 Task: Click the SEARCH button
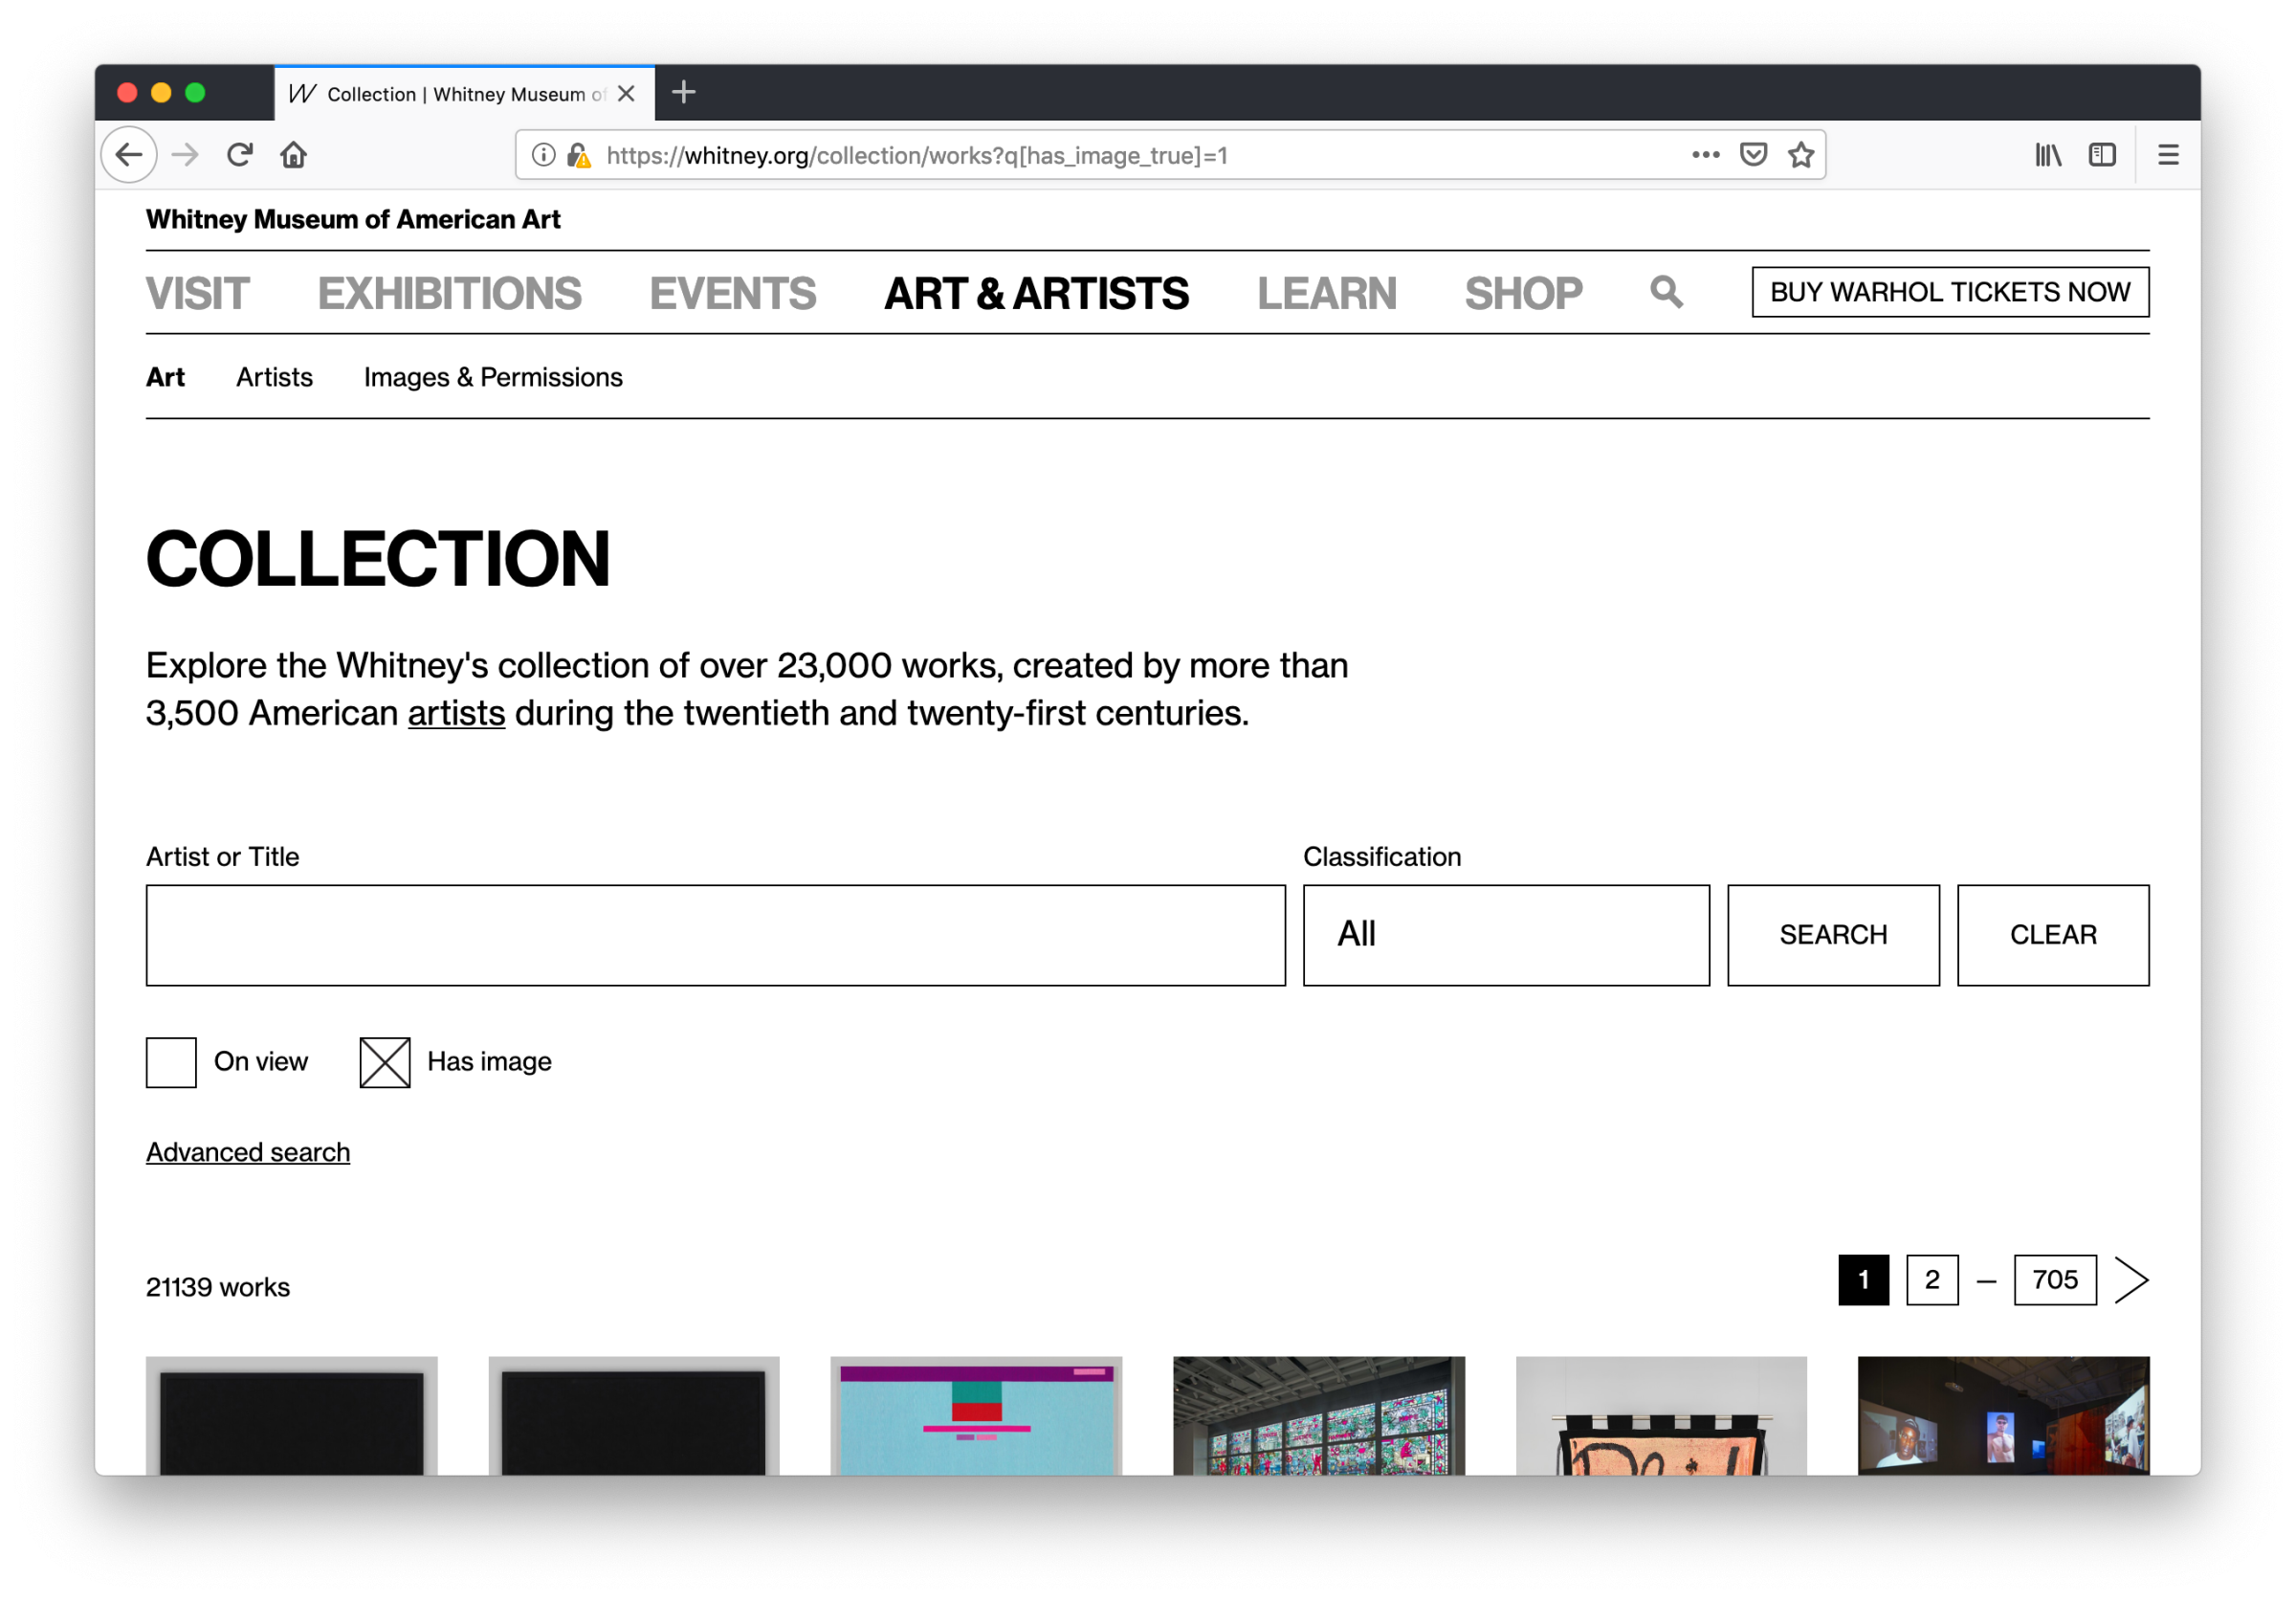[1833, 935]
